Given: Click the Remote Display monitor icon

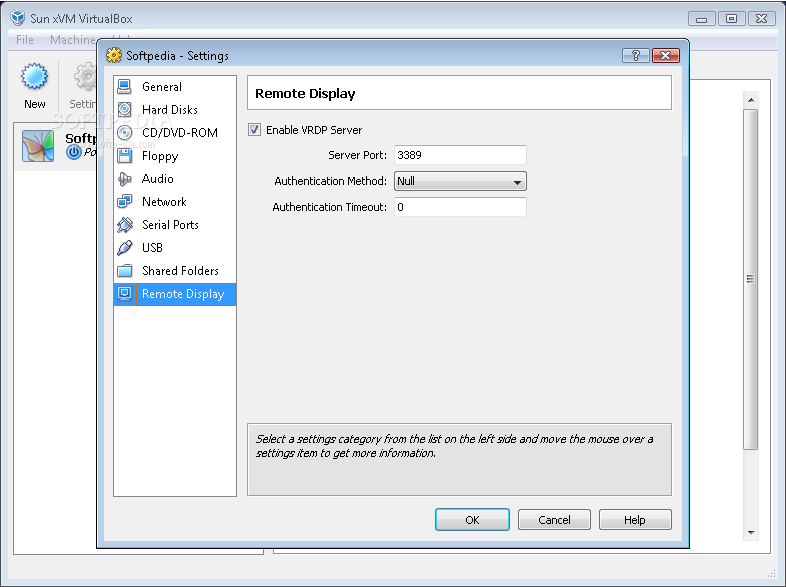Looking at the screenshot, I should point(124,294).
